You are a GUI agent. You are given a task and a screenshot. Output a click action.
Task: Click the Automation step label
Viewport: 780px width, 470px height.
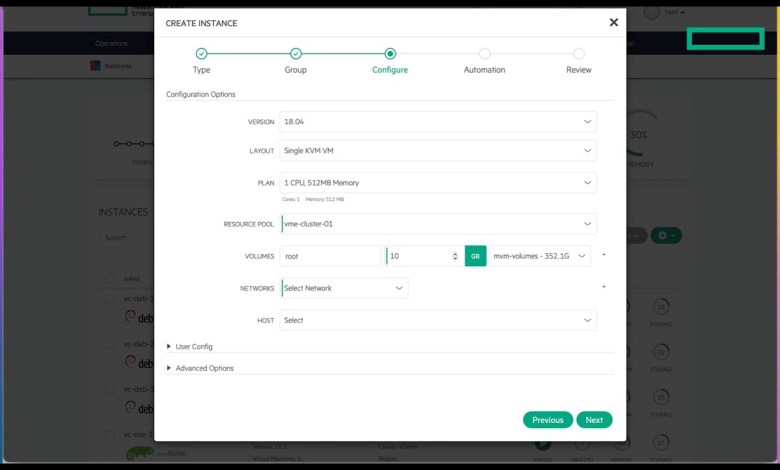484,70
